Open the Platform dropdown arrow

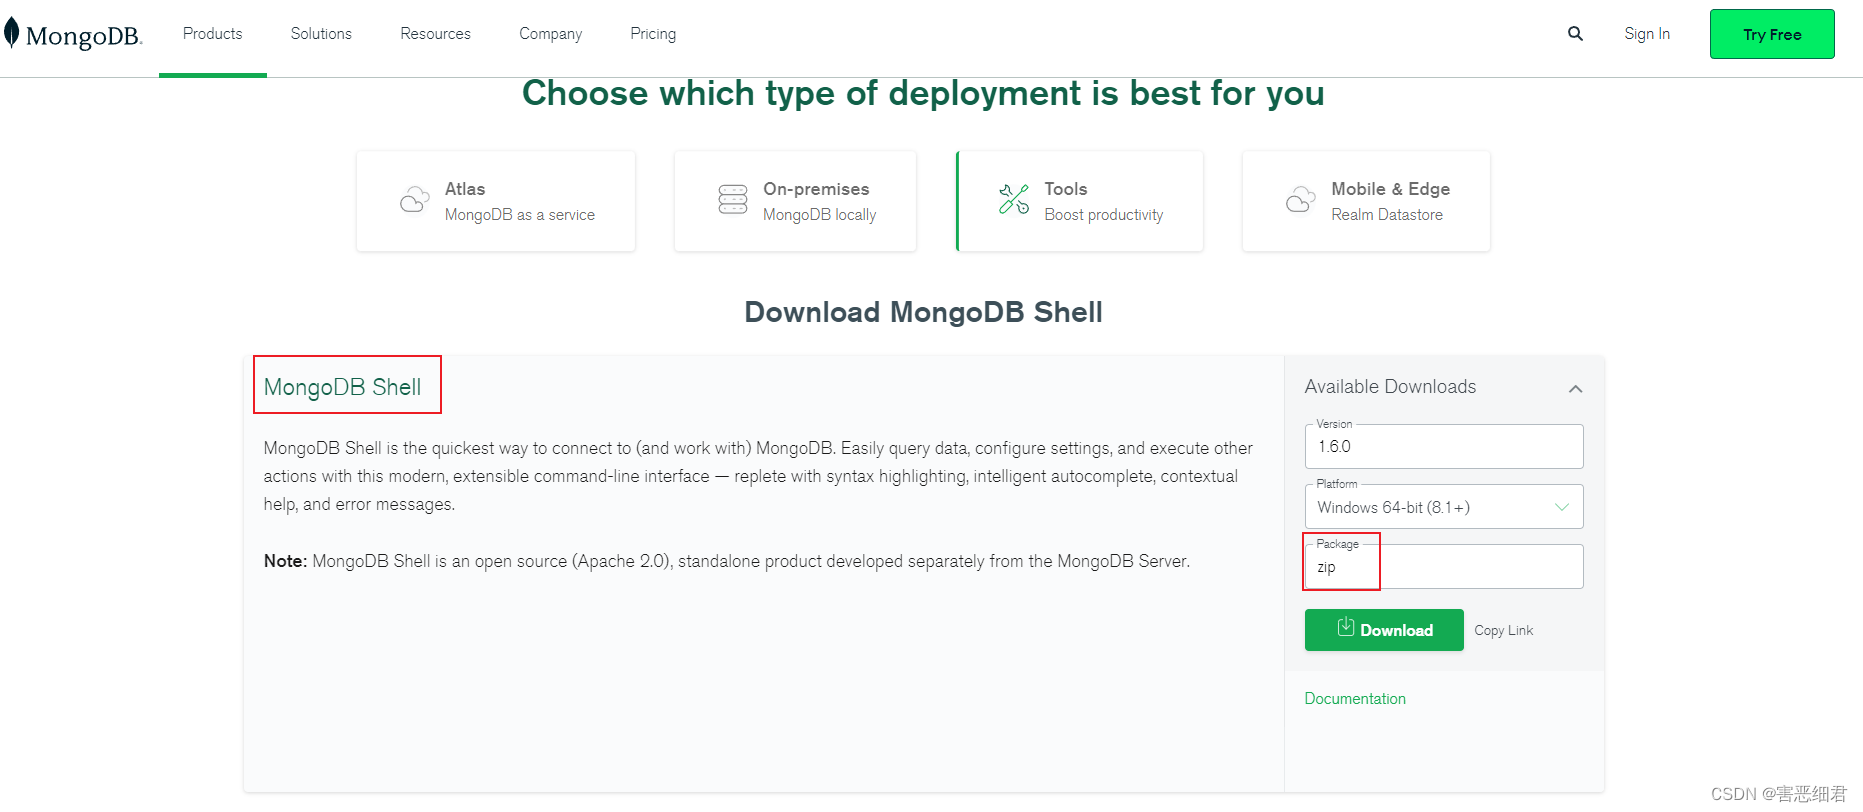[x=1562, y=507]
